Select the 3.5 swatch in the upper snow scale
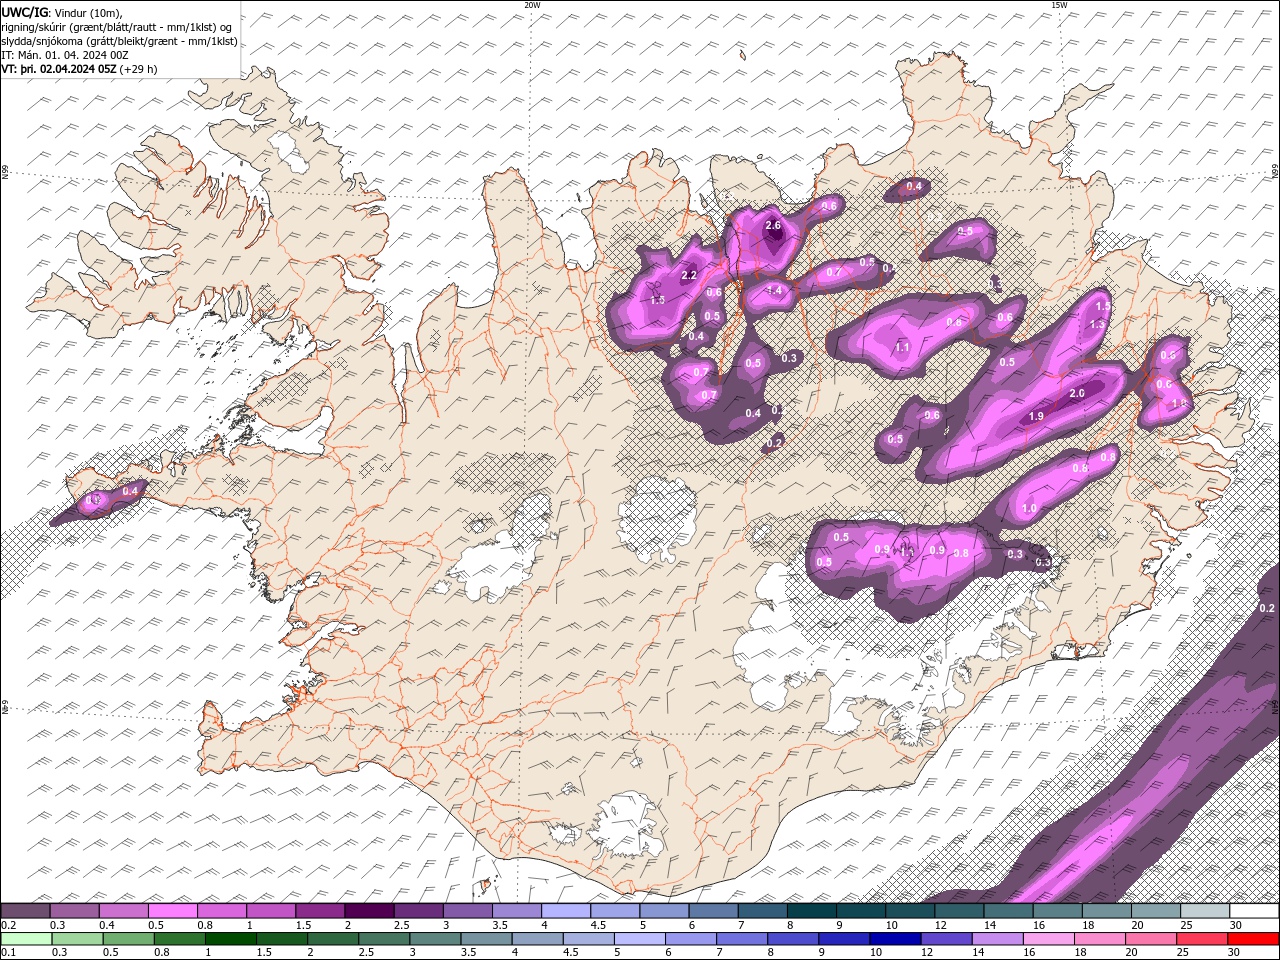This screenshot has width=1280, height=960. tap(516, 911)
